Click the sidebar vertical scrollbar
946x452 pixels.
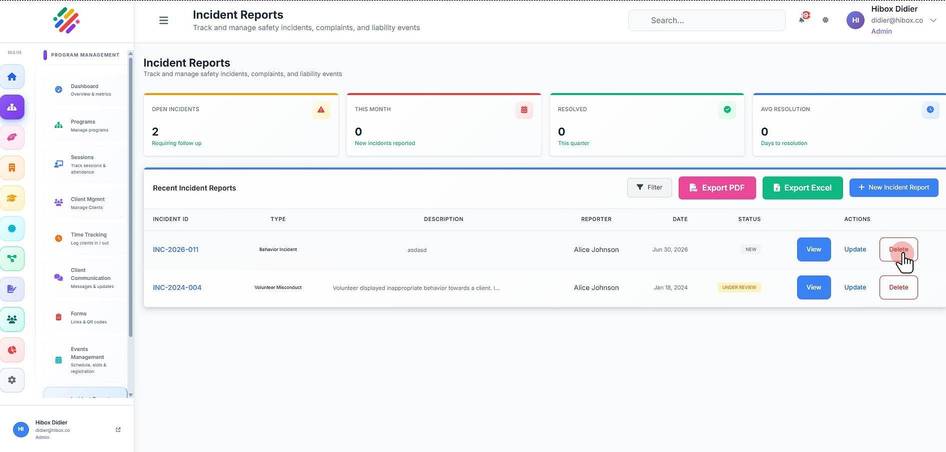130,196
